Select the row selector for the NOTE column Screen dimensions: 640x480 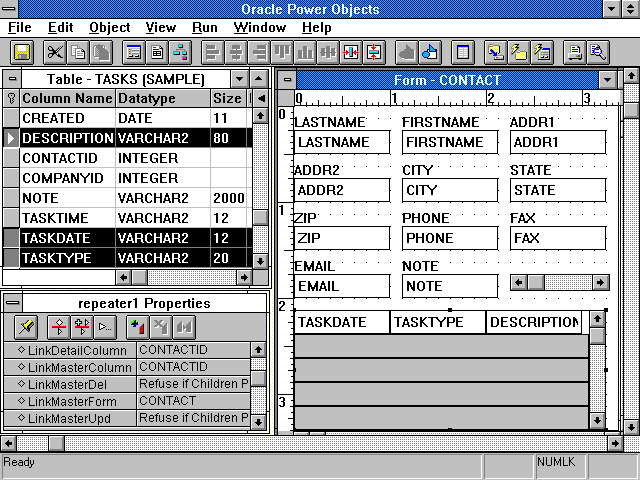tap(11, 198)
